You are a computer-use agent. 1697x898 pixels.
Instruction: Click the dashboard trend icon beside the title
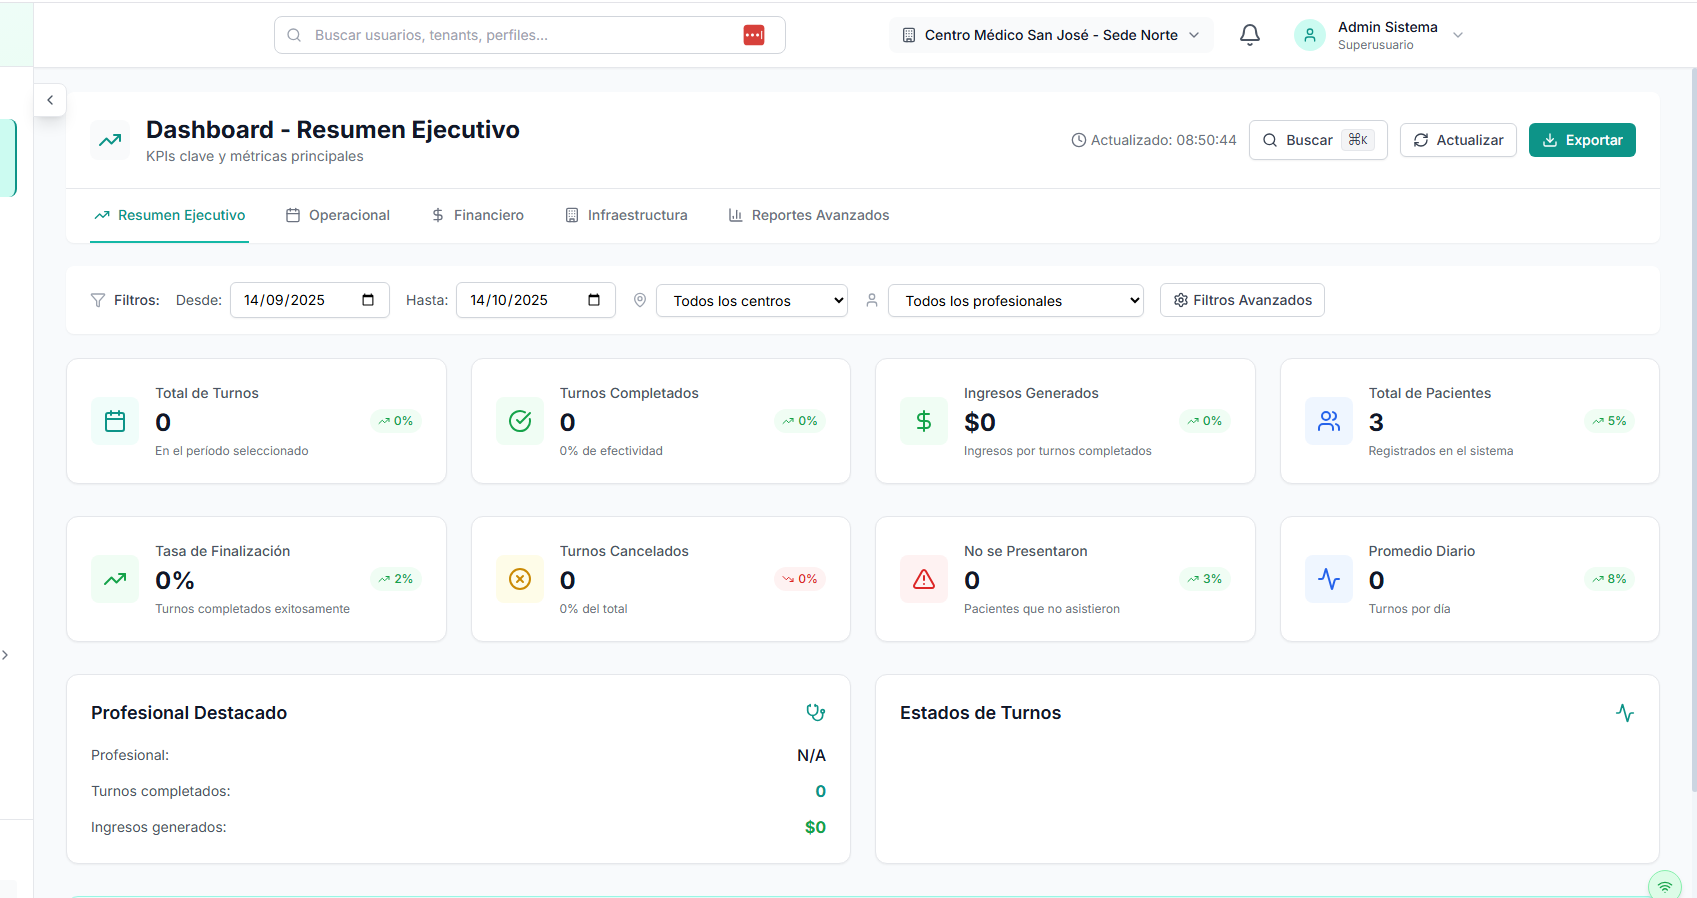click(x=110, y=140)
